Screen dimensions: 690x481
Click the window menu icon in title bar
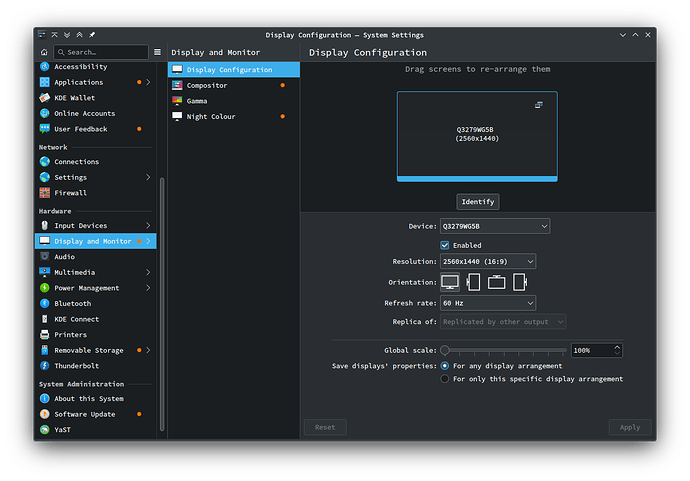pyautogui.click(x=42, y=35)
